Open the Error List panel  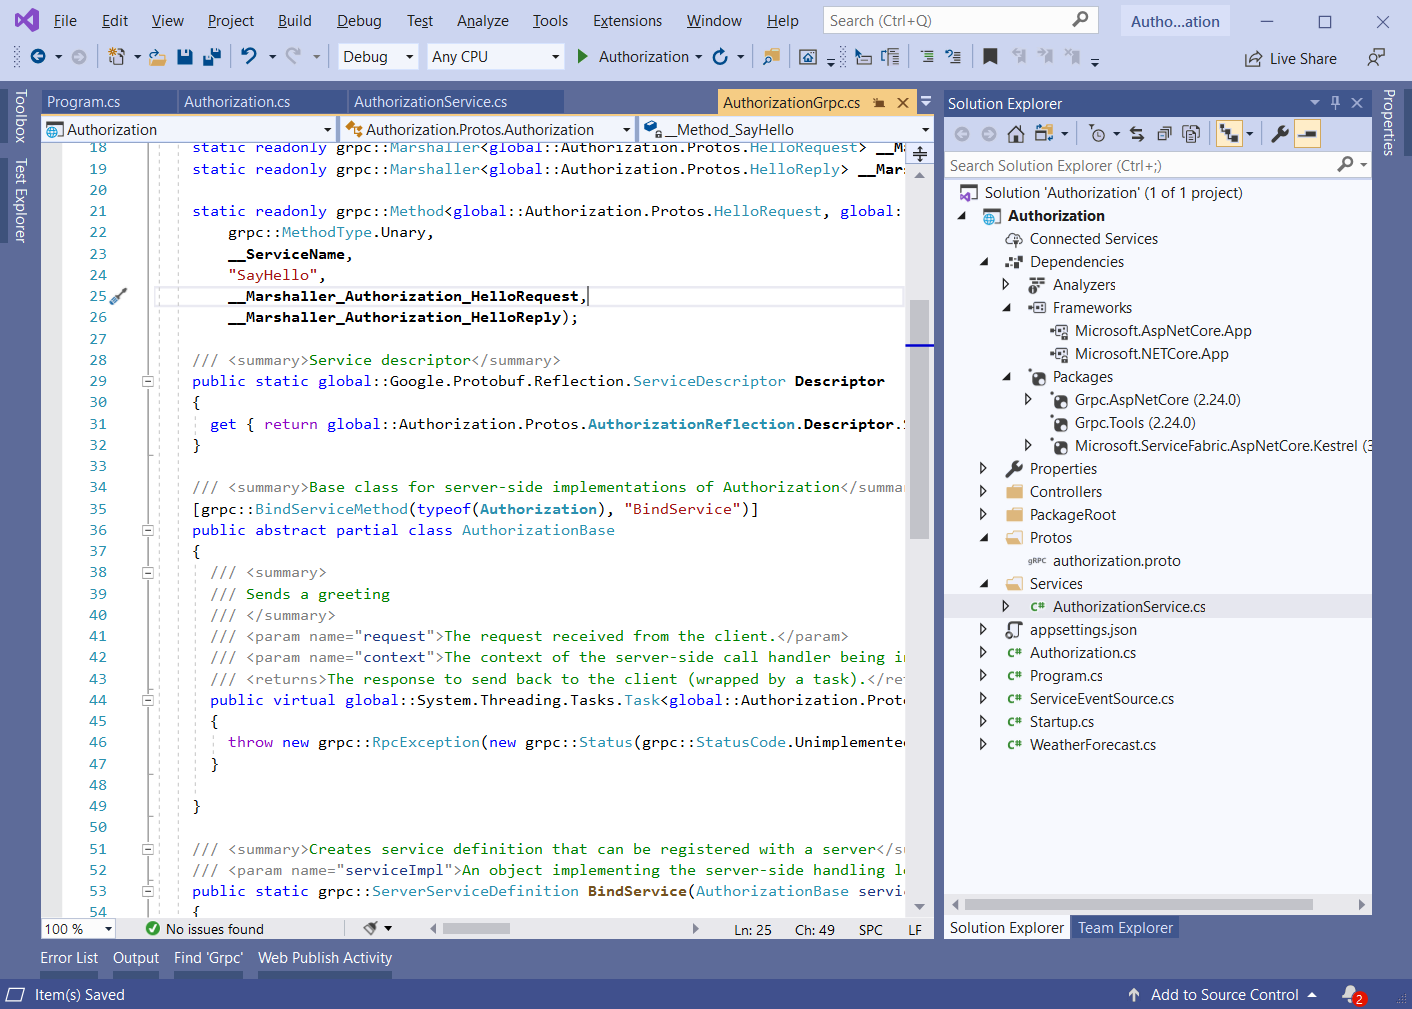69,957
